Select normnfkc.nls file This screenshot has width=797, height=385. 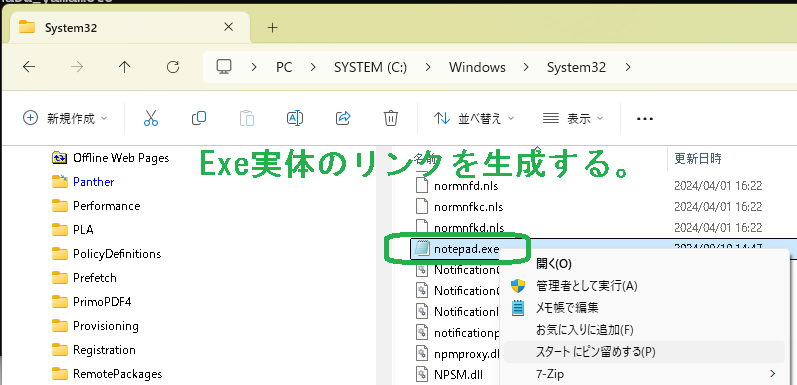[x=469, y=206]
